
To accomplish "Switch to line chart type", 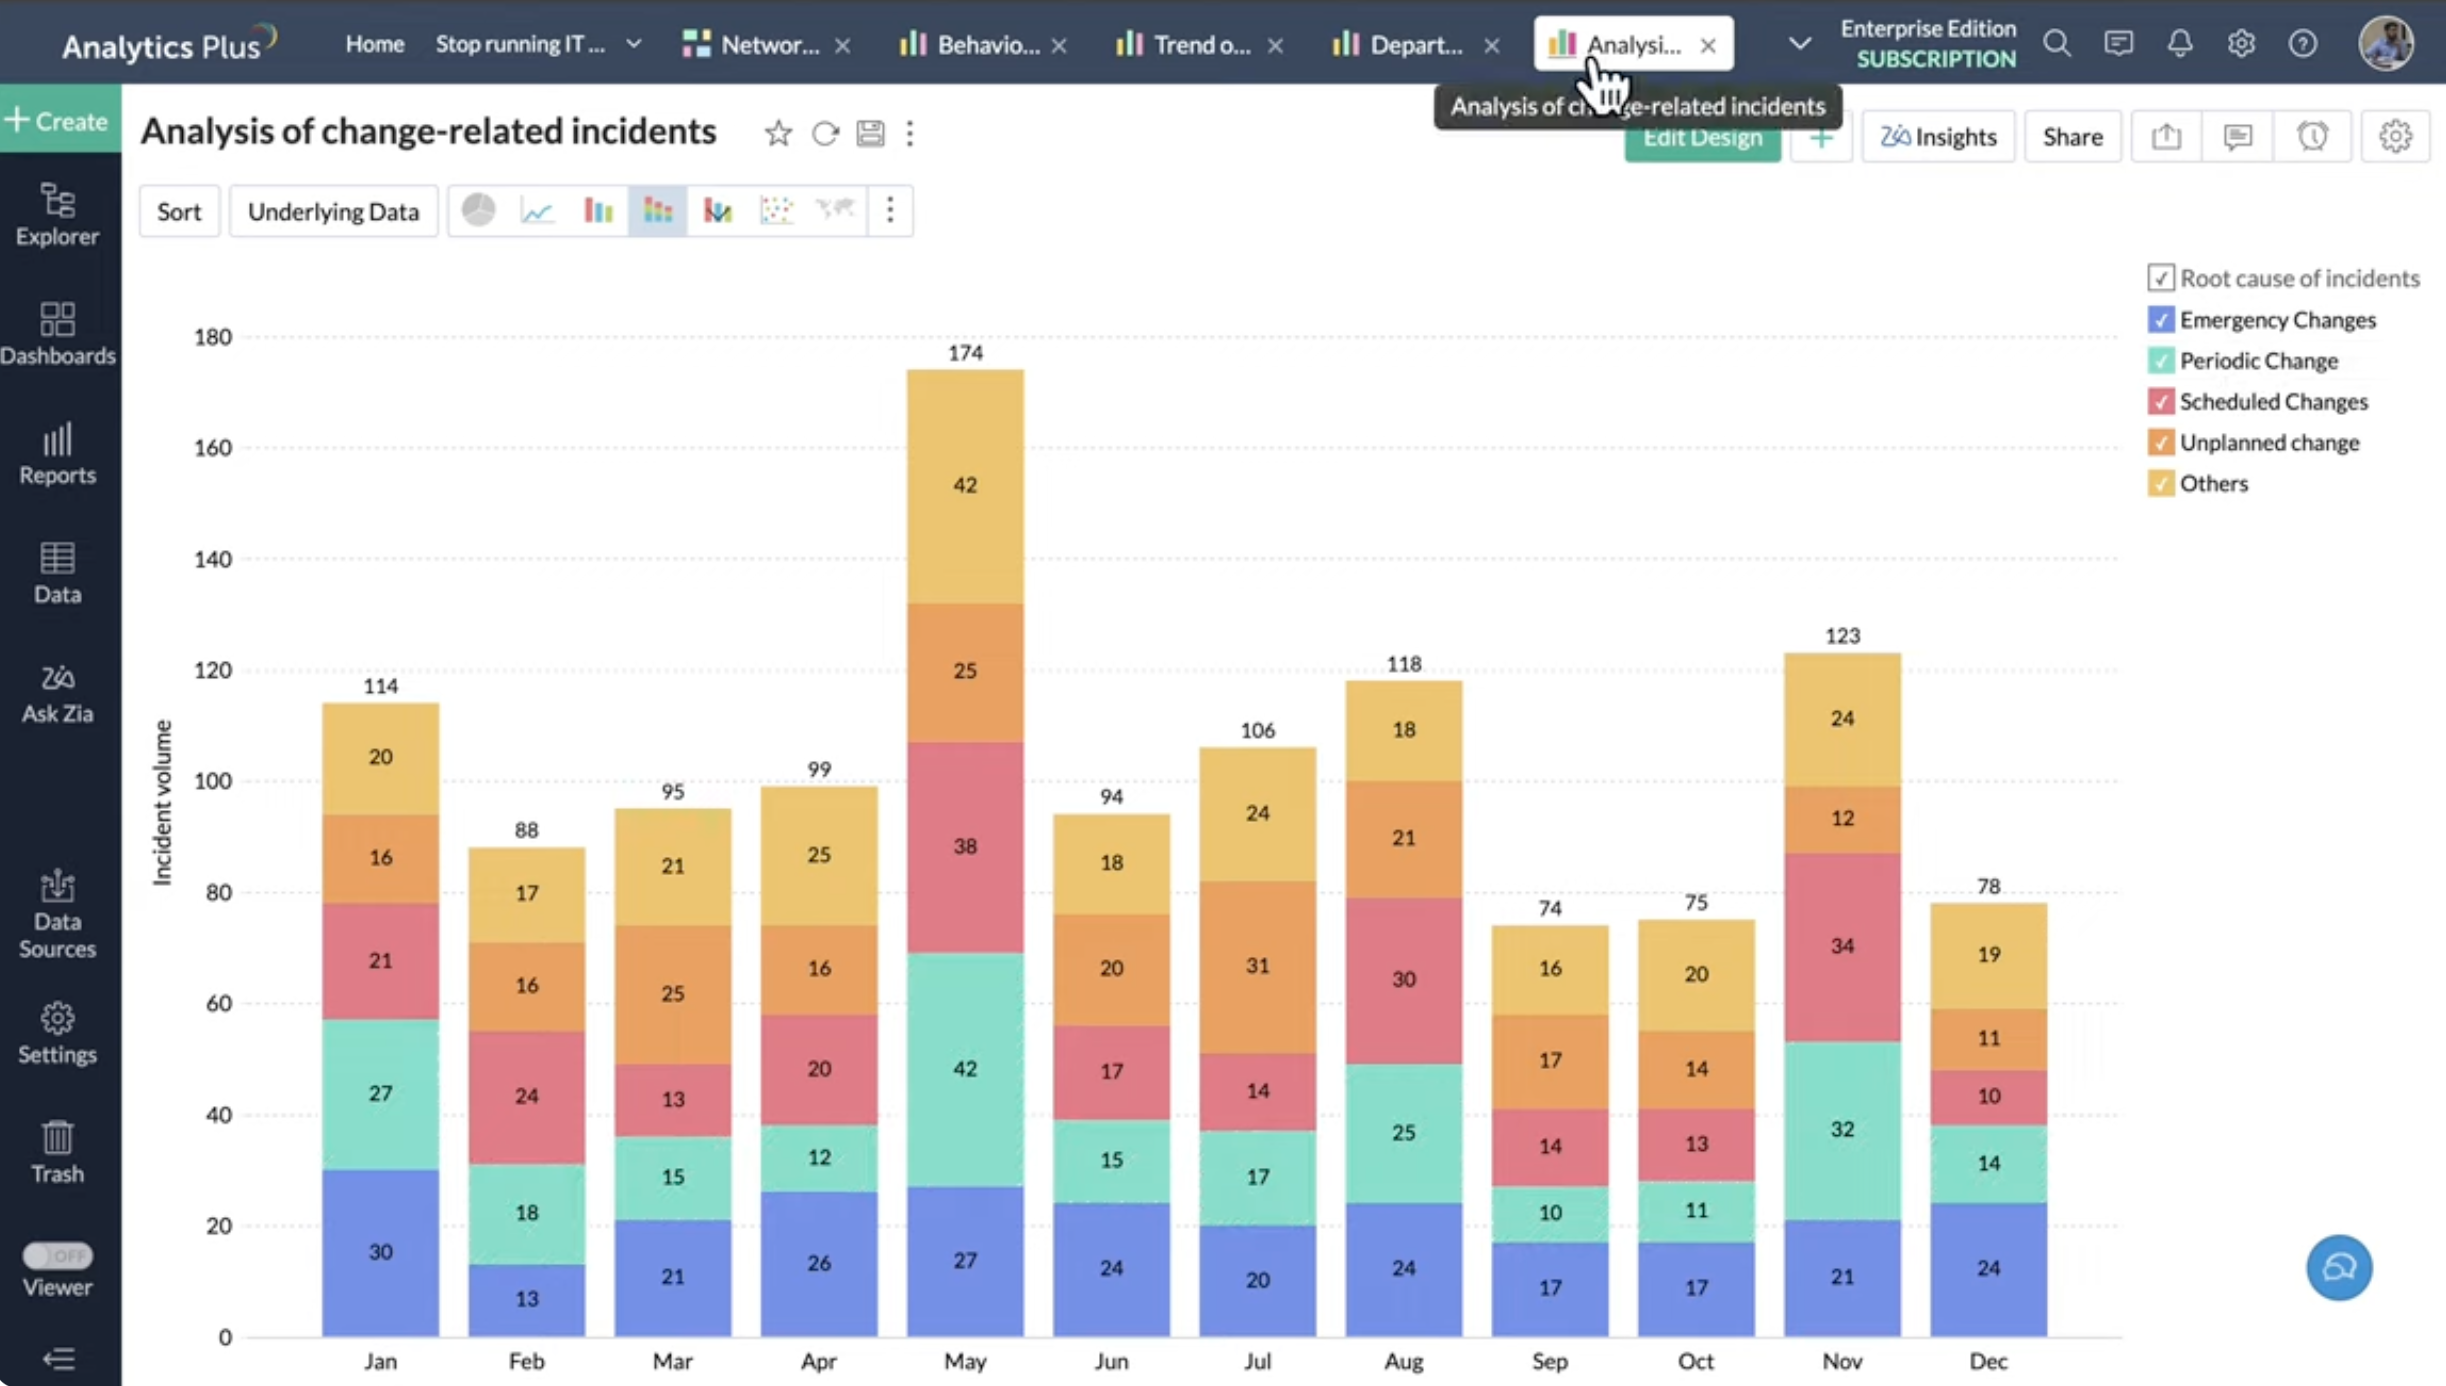I will [538, 210].
